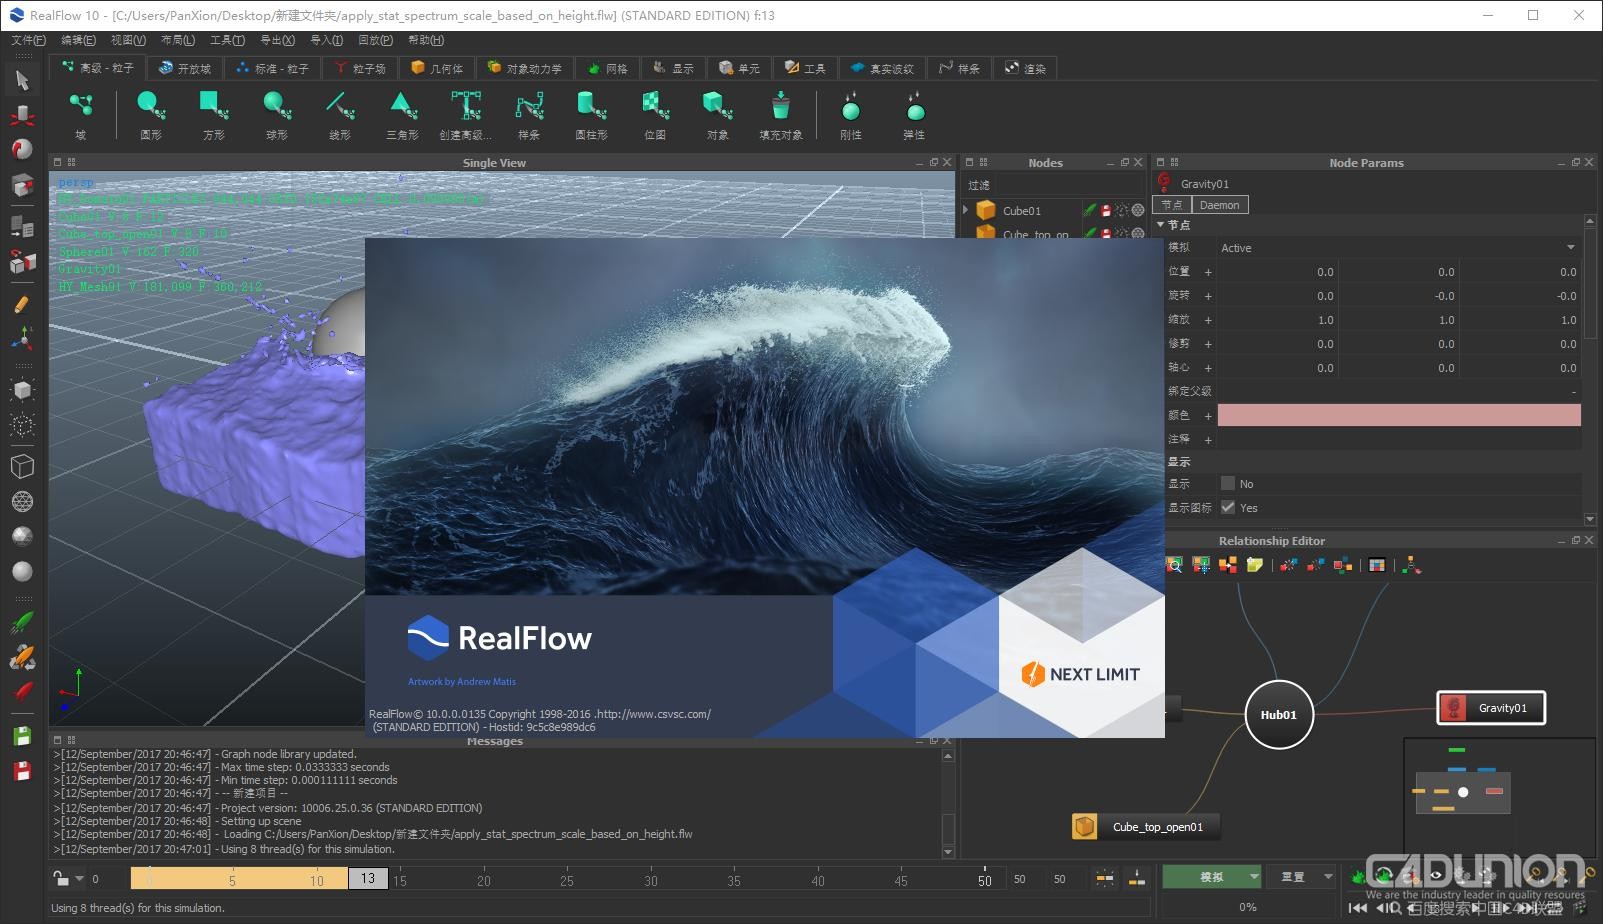
Task: Toggle the timeline lock icon
Action: pos(61,879)
